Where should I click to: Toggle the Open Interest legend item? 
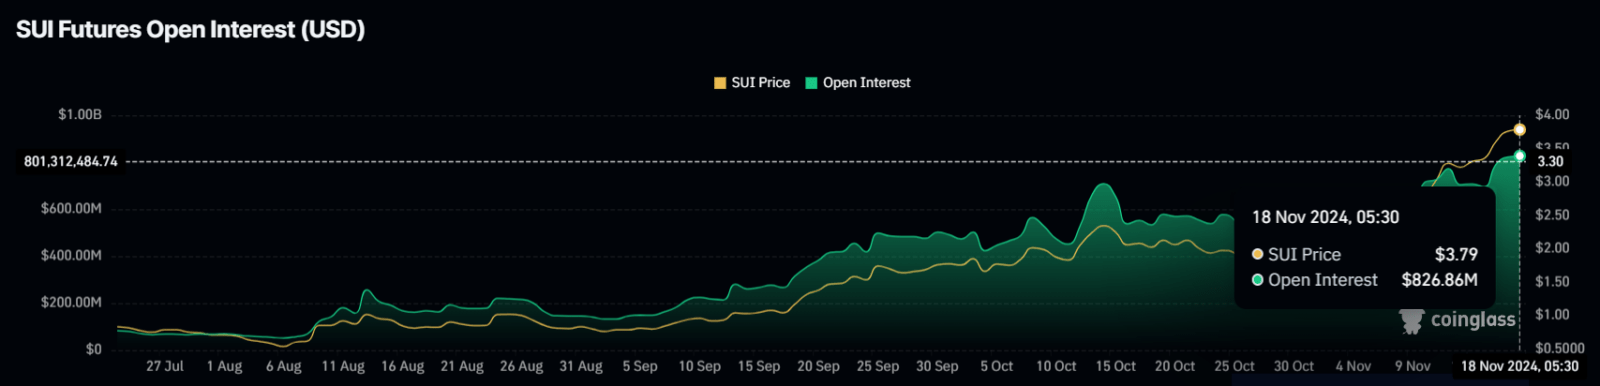click(x=858, y=83)
